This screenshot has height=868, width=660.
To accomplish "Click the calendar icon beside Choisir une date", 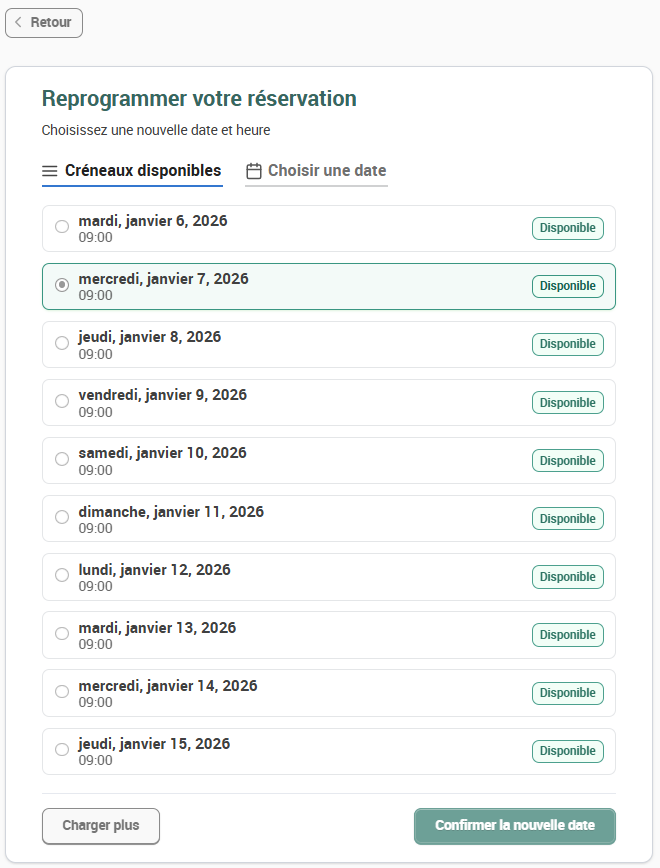I will (x=254, y=171).
